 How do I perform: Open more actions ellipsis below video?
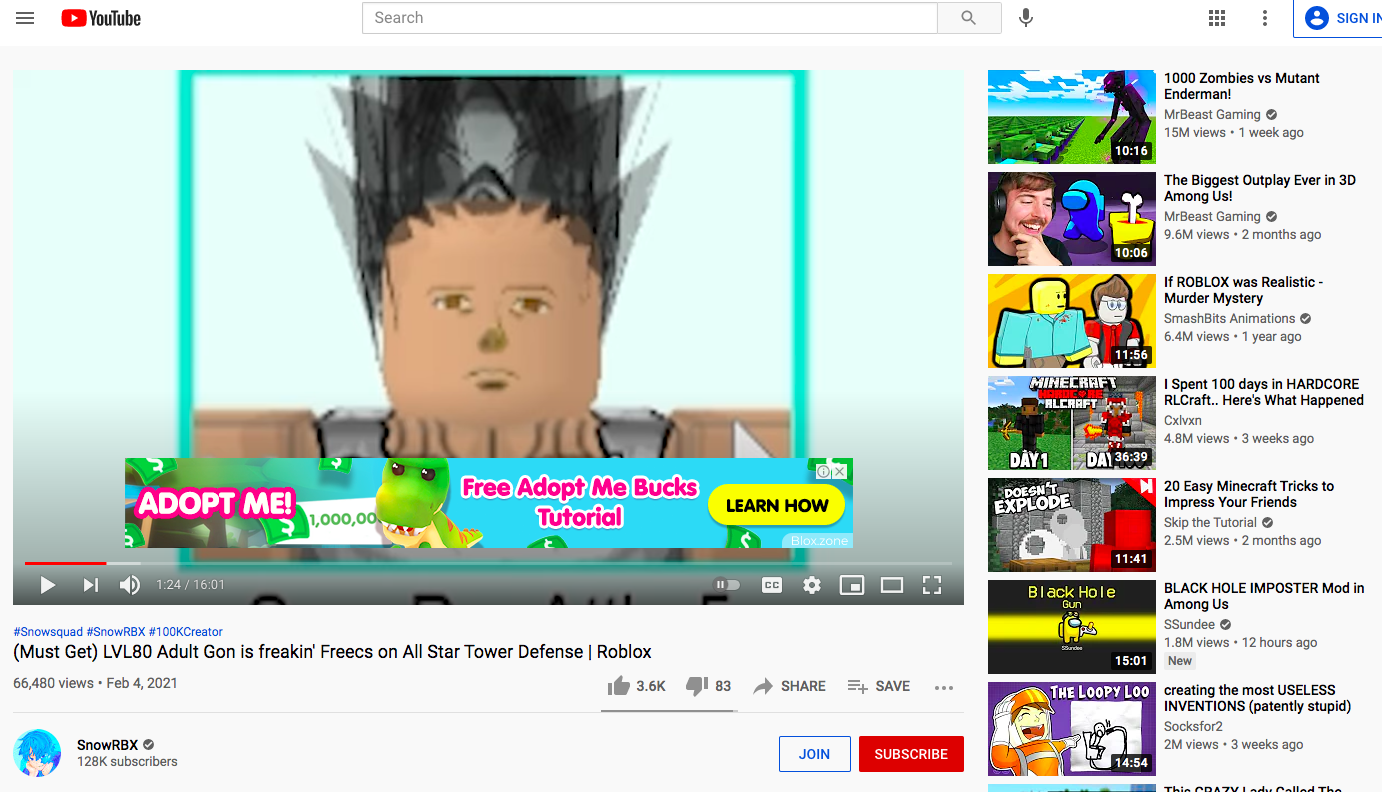click(944, 687)
